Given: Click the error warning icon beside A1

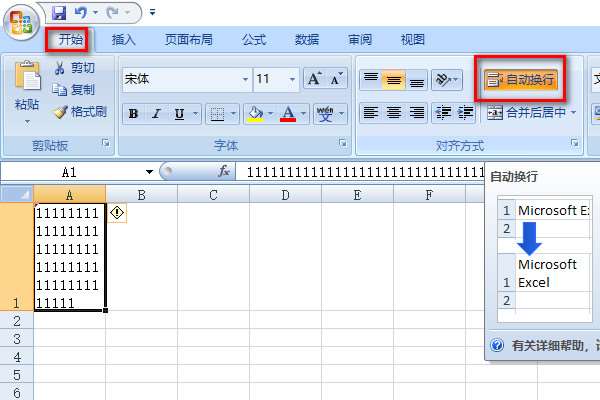Looking at the screenshot, I should pos(117,213).
